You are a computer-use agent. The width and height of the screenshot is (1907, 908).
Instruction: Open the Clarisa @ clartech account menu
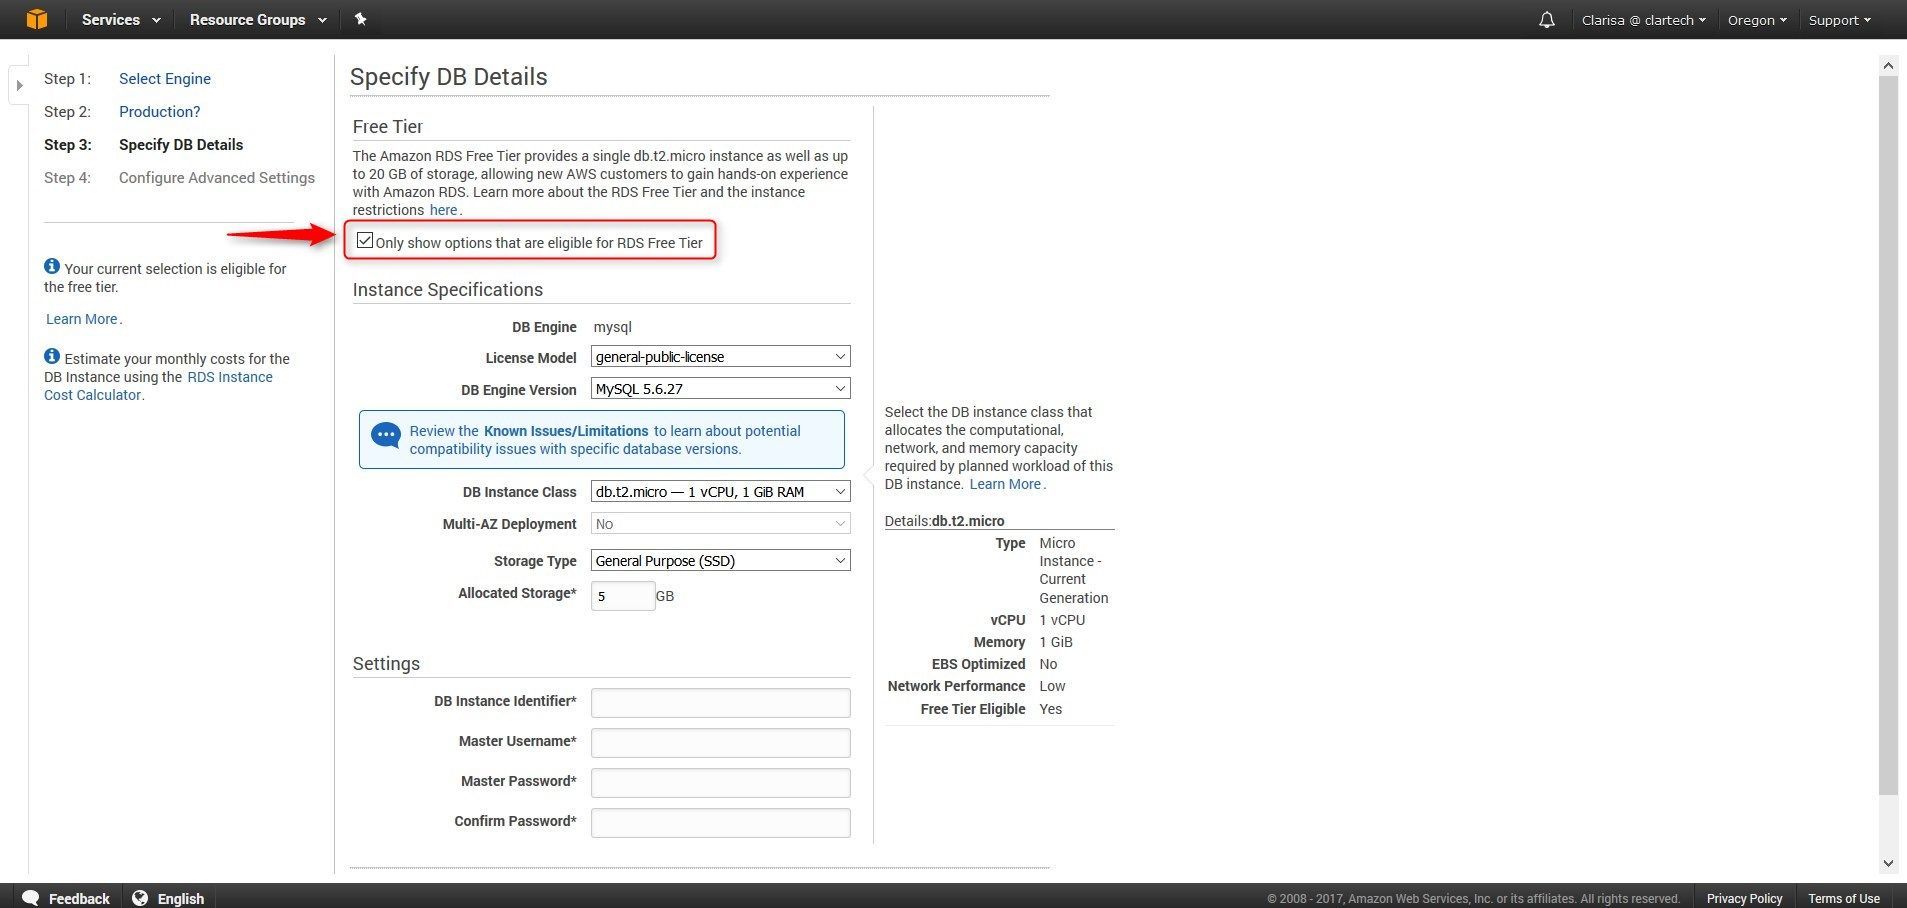pos(1643,20)
